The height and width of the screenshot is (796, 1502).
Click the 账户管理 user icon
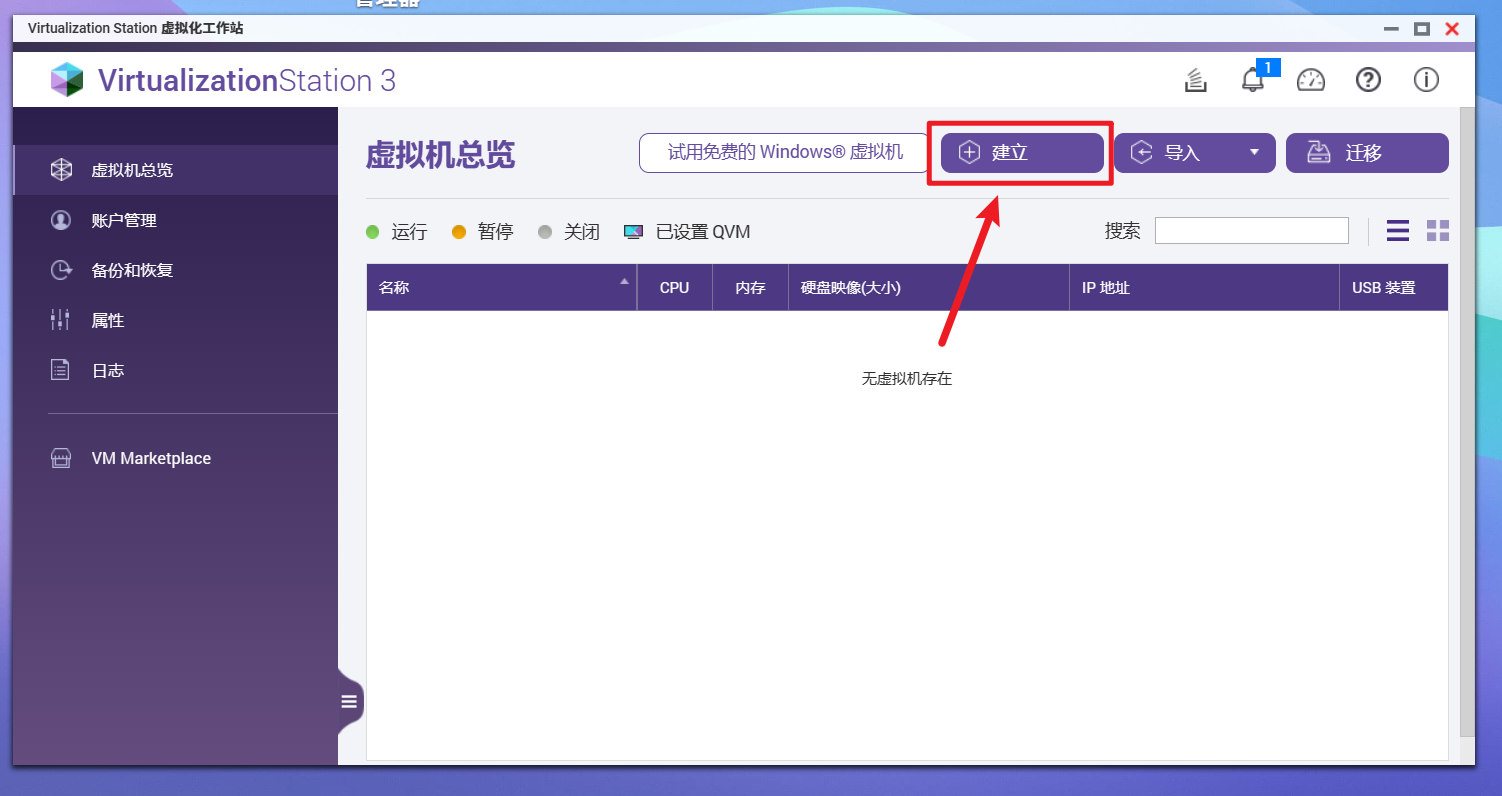point(61,220)
